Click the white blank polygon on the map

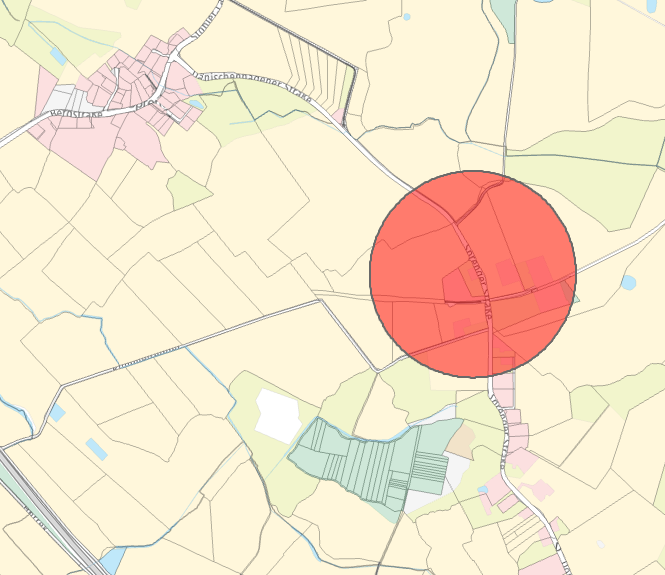[x=279, y=416]
